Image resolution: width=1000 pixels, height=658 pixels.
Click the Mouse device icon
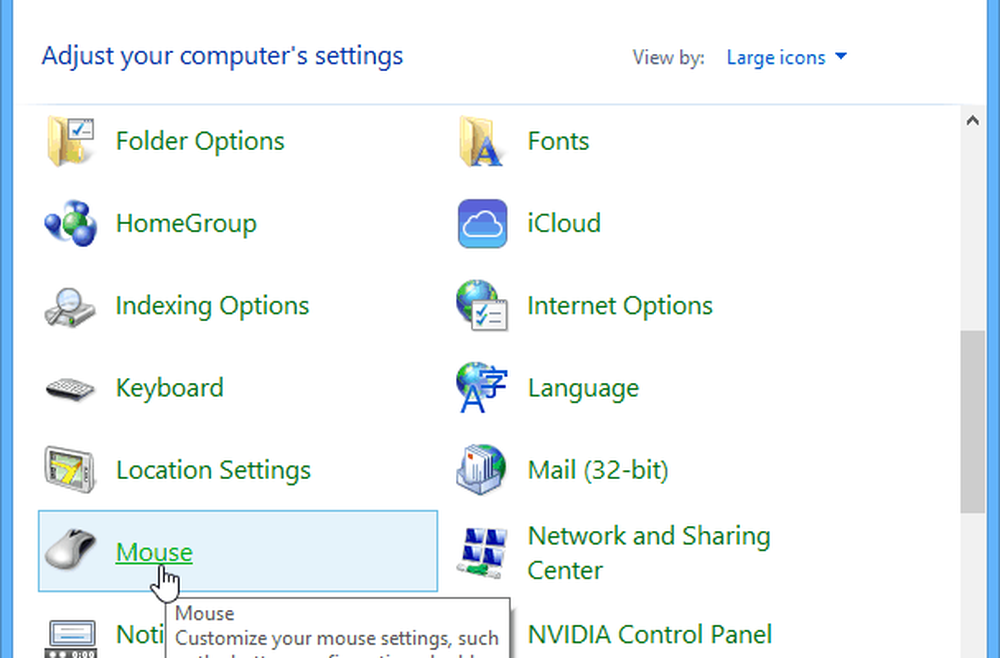69,552
